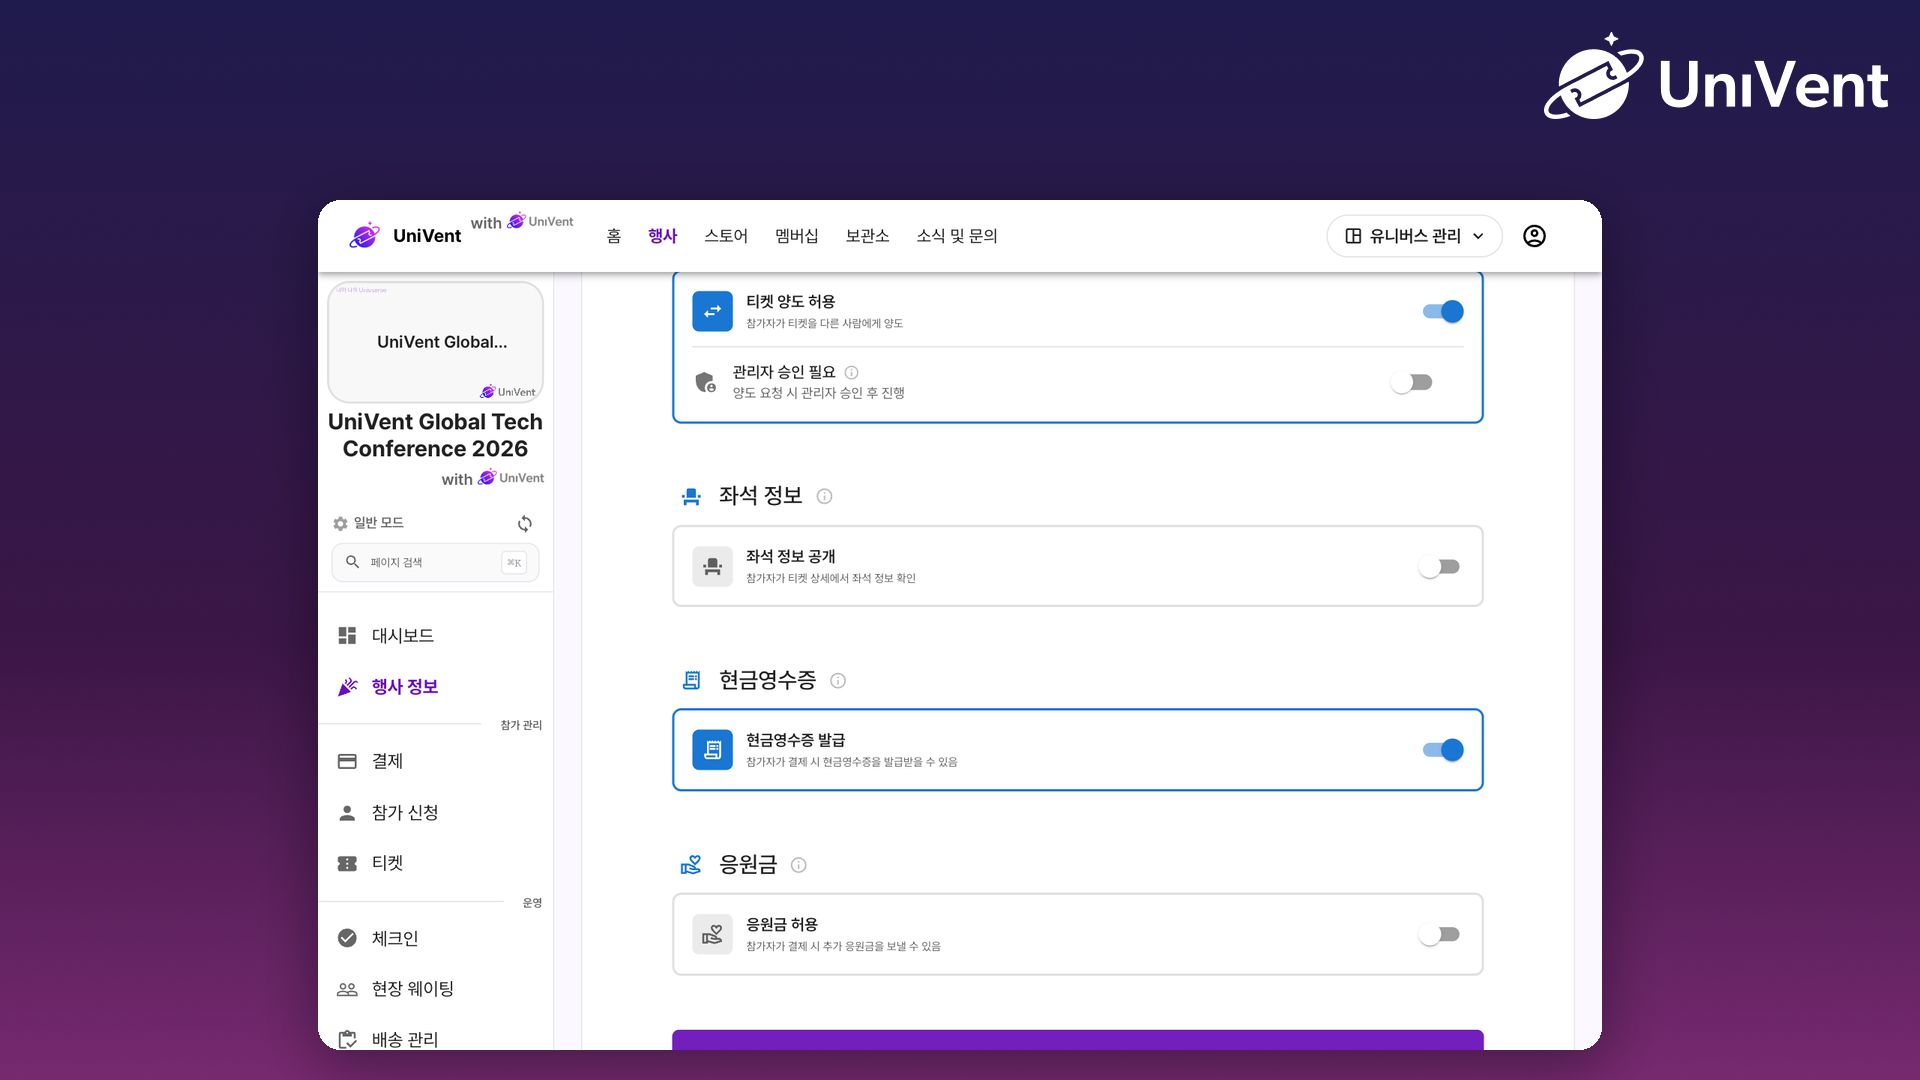Click info icon next to 관리자 승인 필요
Screen dimensions: 1920x1080
coord(851,372)
